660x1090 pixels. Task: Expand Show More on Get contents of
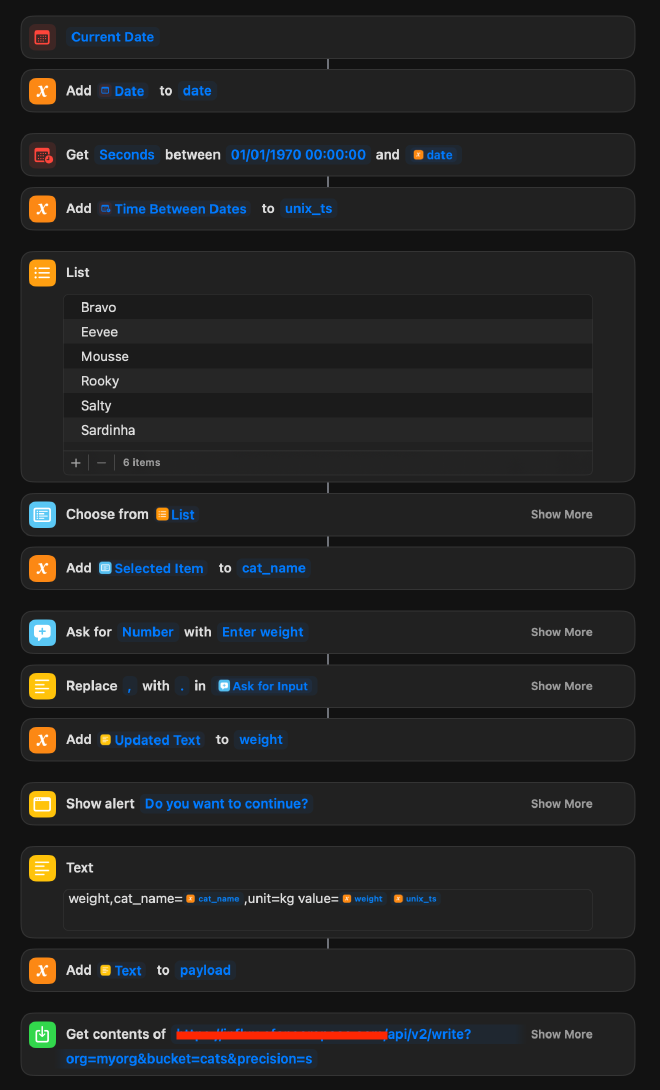coord(561,1034)
